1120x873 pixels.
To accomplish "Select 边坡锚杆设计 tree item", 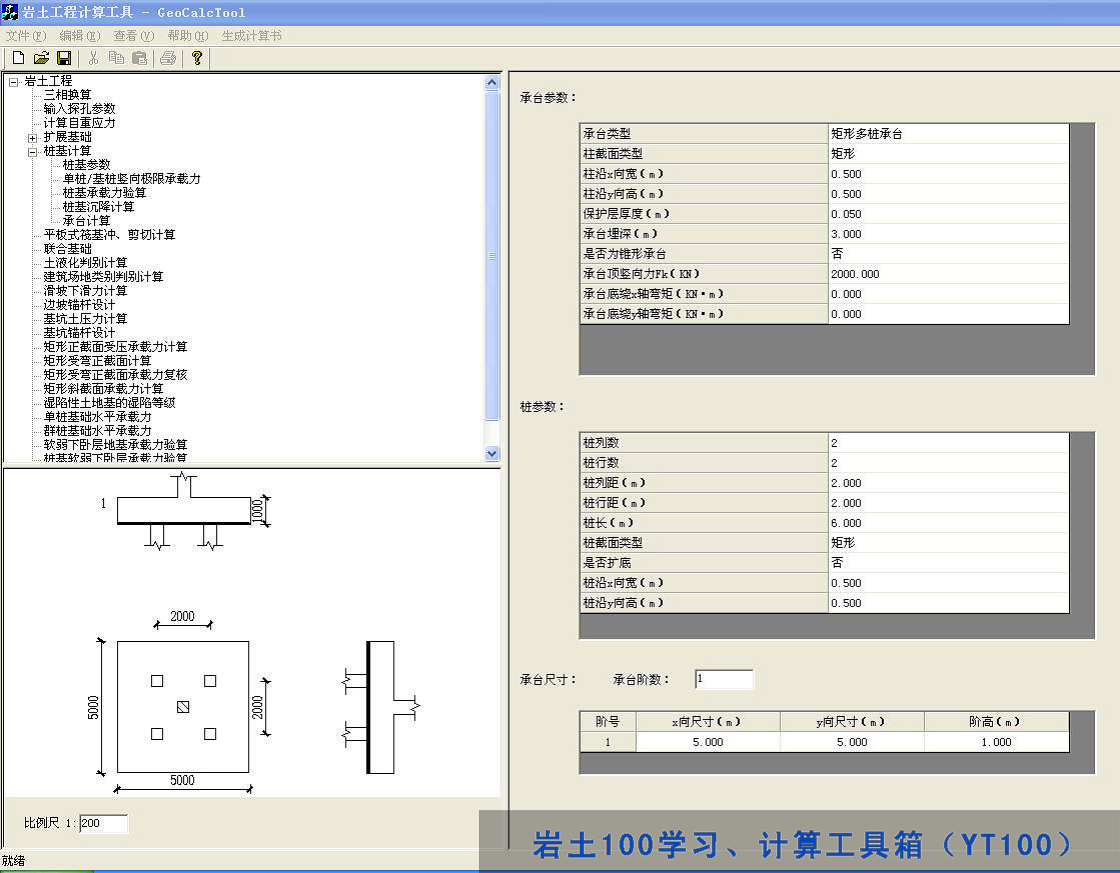I will click(79, 305).
